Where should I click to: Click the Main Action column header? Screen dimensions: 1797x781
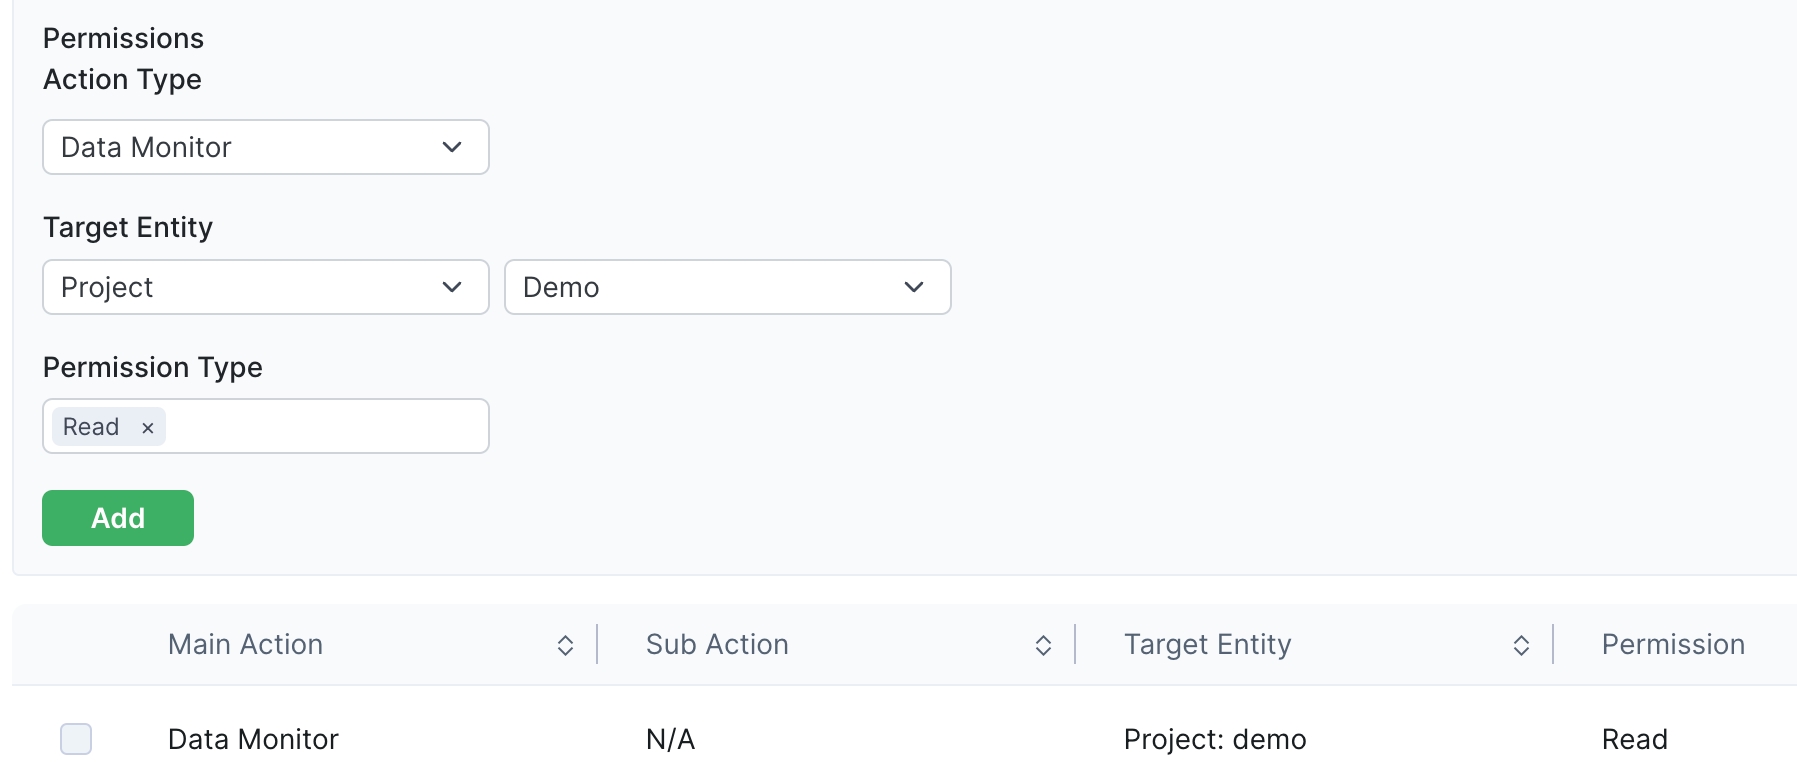[x=245, y=645]
